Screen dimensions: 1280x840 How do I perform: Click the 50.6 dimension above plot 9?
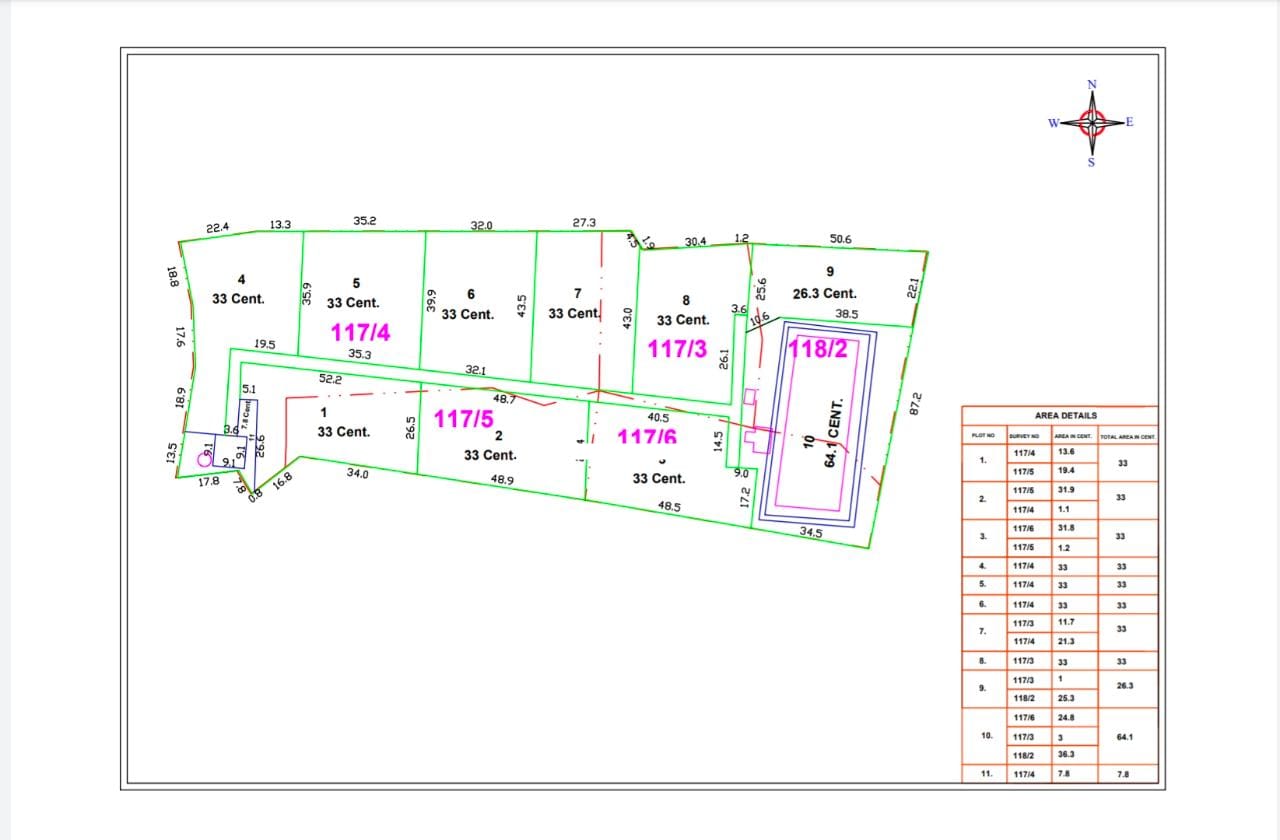tap(840, 239)
